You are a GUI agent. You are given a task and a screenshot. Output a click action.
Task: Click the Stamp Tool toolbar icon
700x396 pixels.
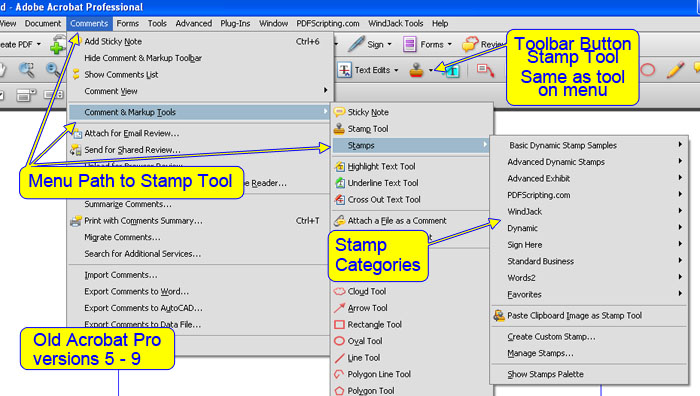click(x=416, y=70)
